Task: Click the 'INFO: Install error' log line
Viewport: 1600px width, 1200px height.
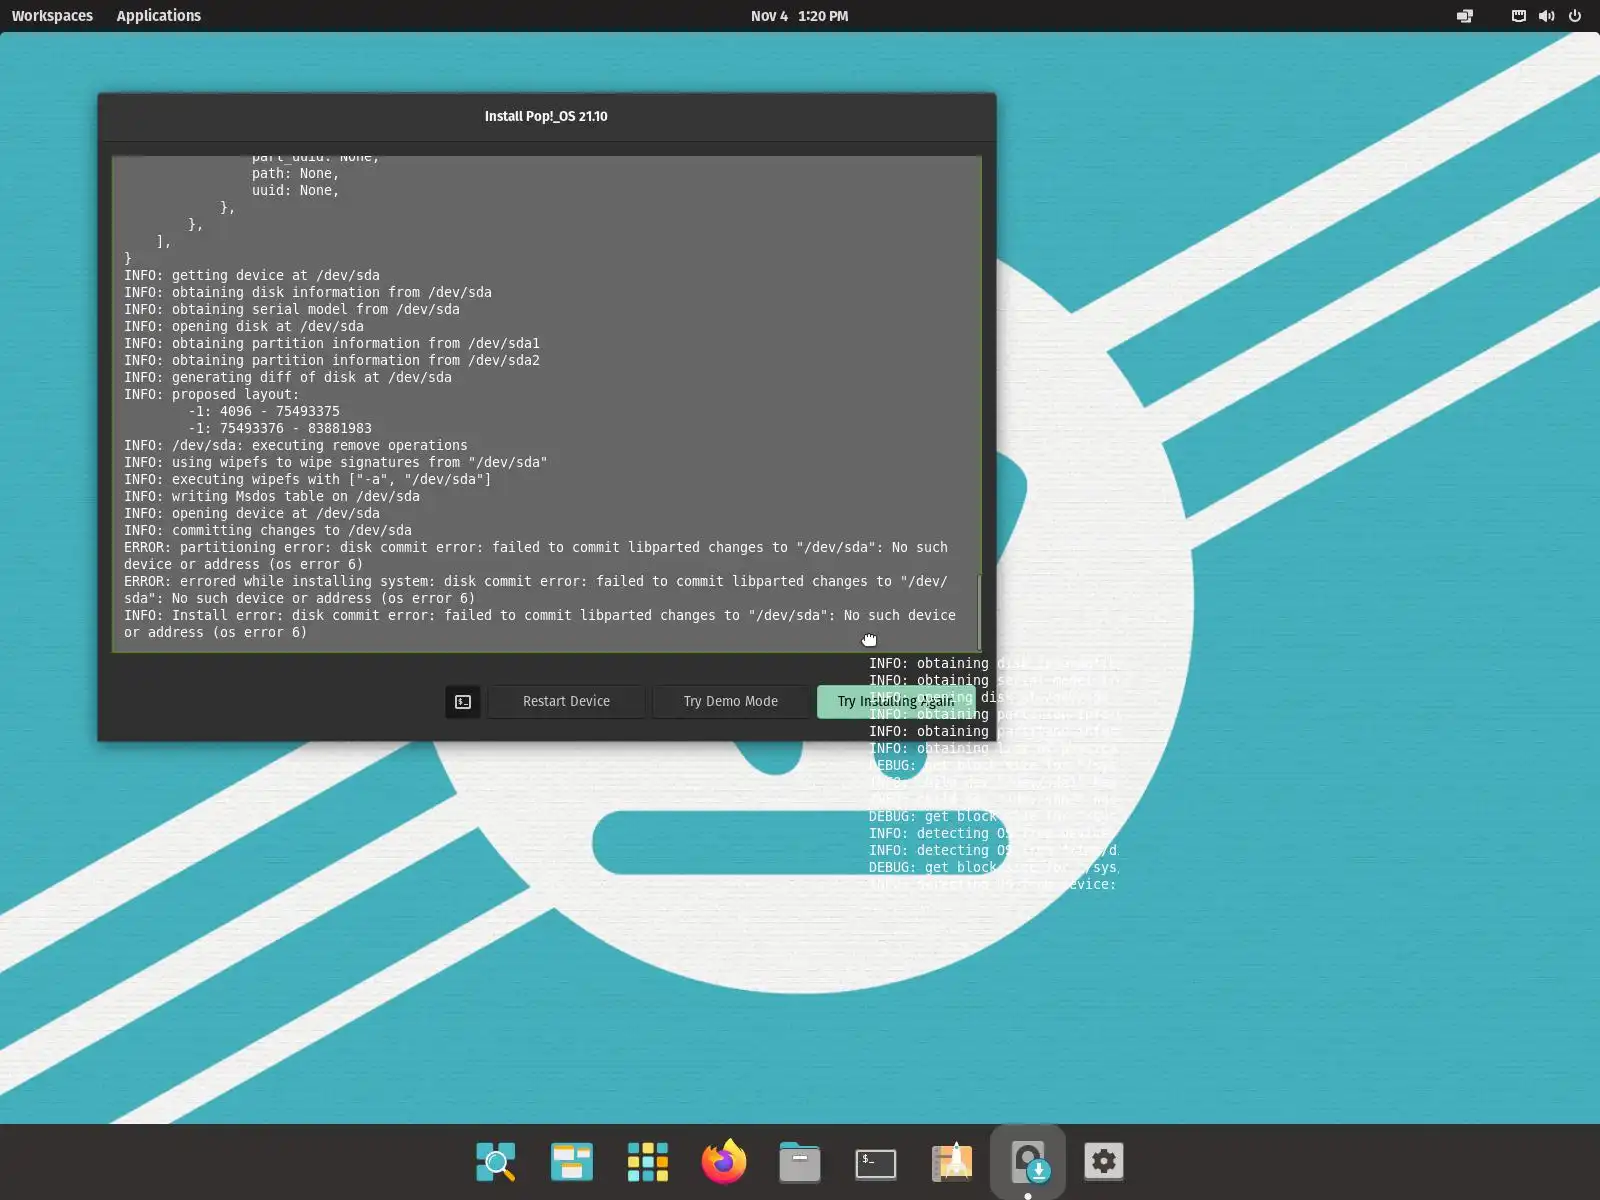Action: (x=540, y=624)
